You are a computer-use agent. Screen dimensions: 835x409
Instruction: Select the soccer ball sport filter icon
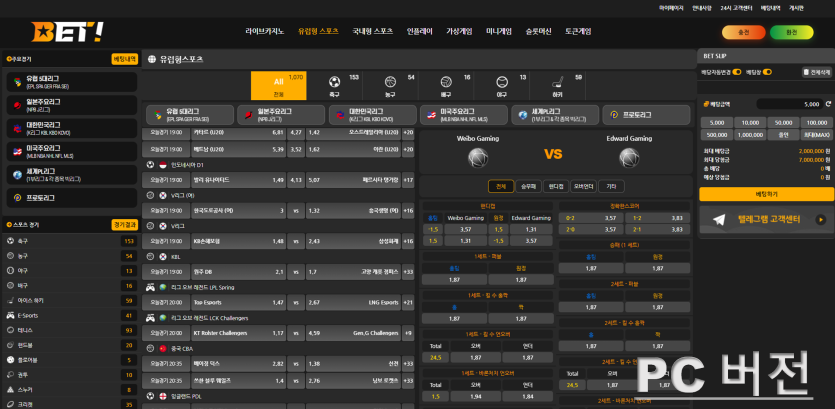click(334, 82)
